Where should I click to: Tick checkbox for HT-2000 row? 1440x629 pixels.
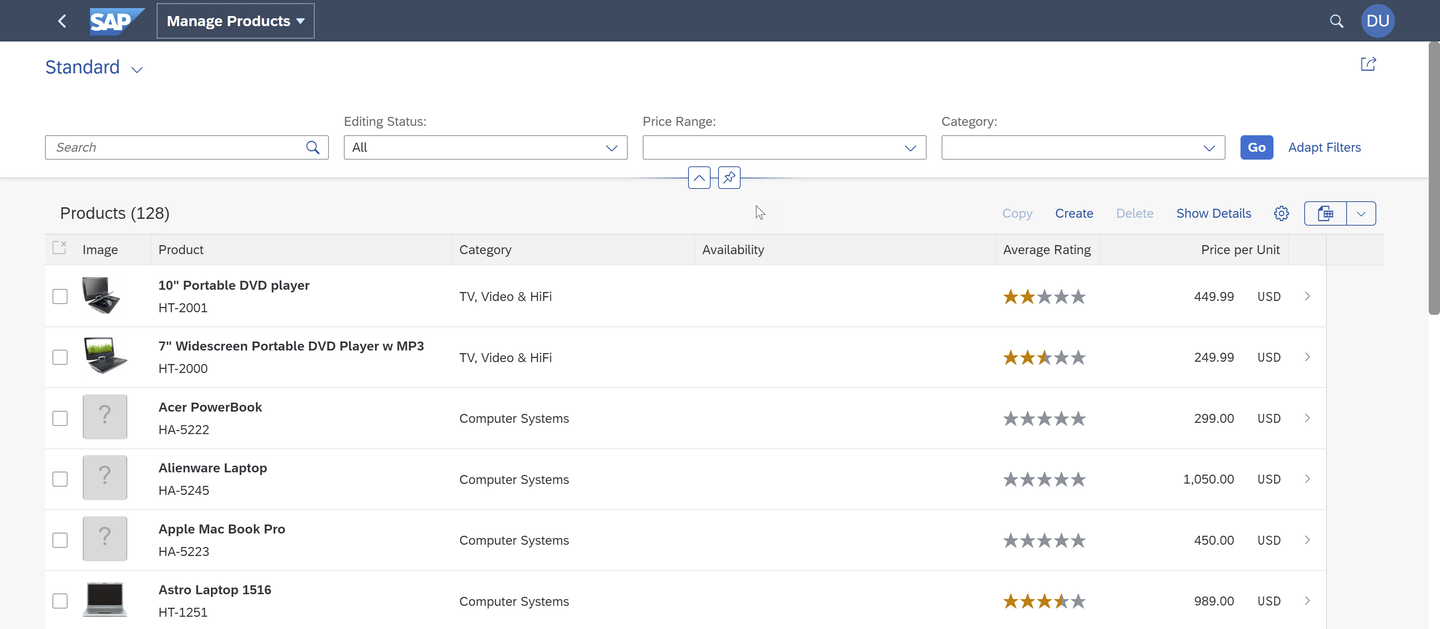60,357
